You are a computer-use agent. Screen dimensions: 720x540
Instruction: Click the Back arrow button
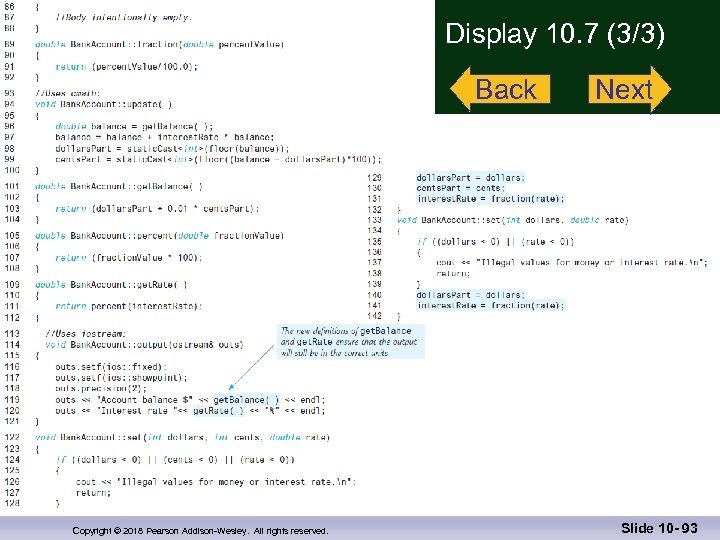pos(500,89)
